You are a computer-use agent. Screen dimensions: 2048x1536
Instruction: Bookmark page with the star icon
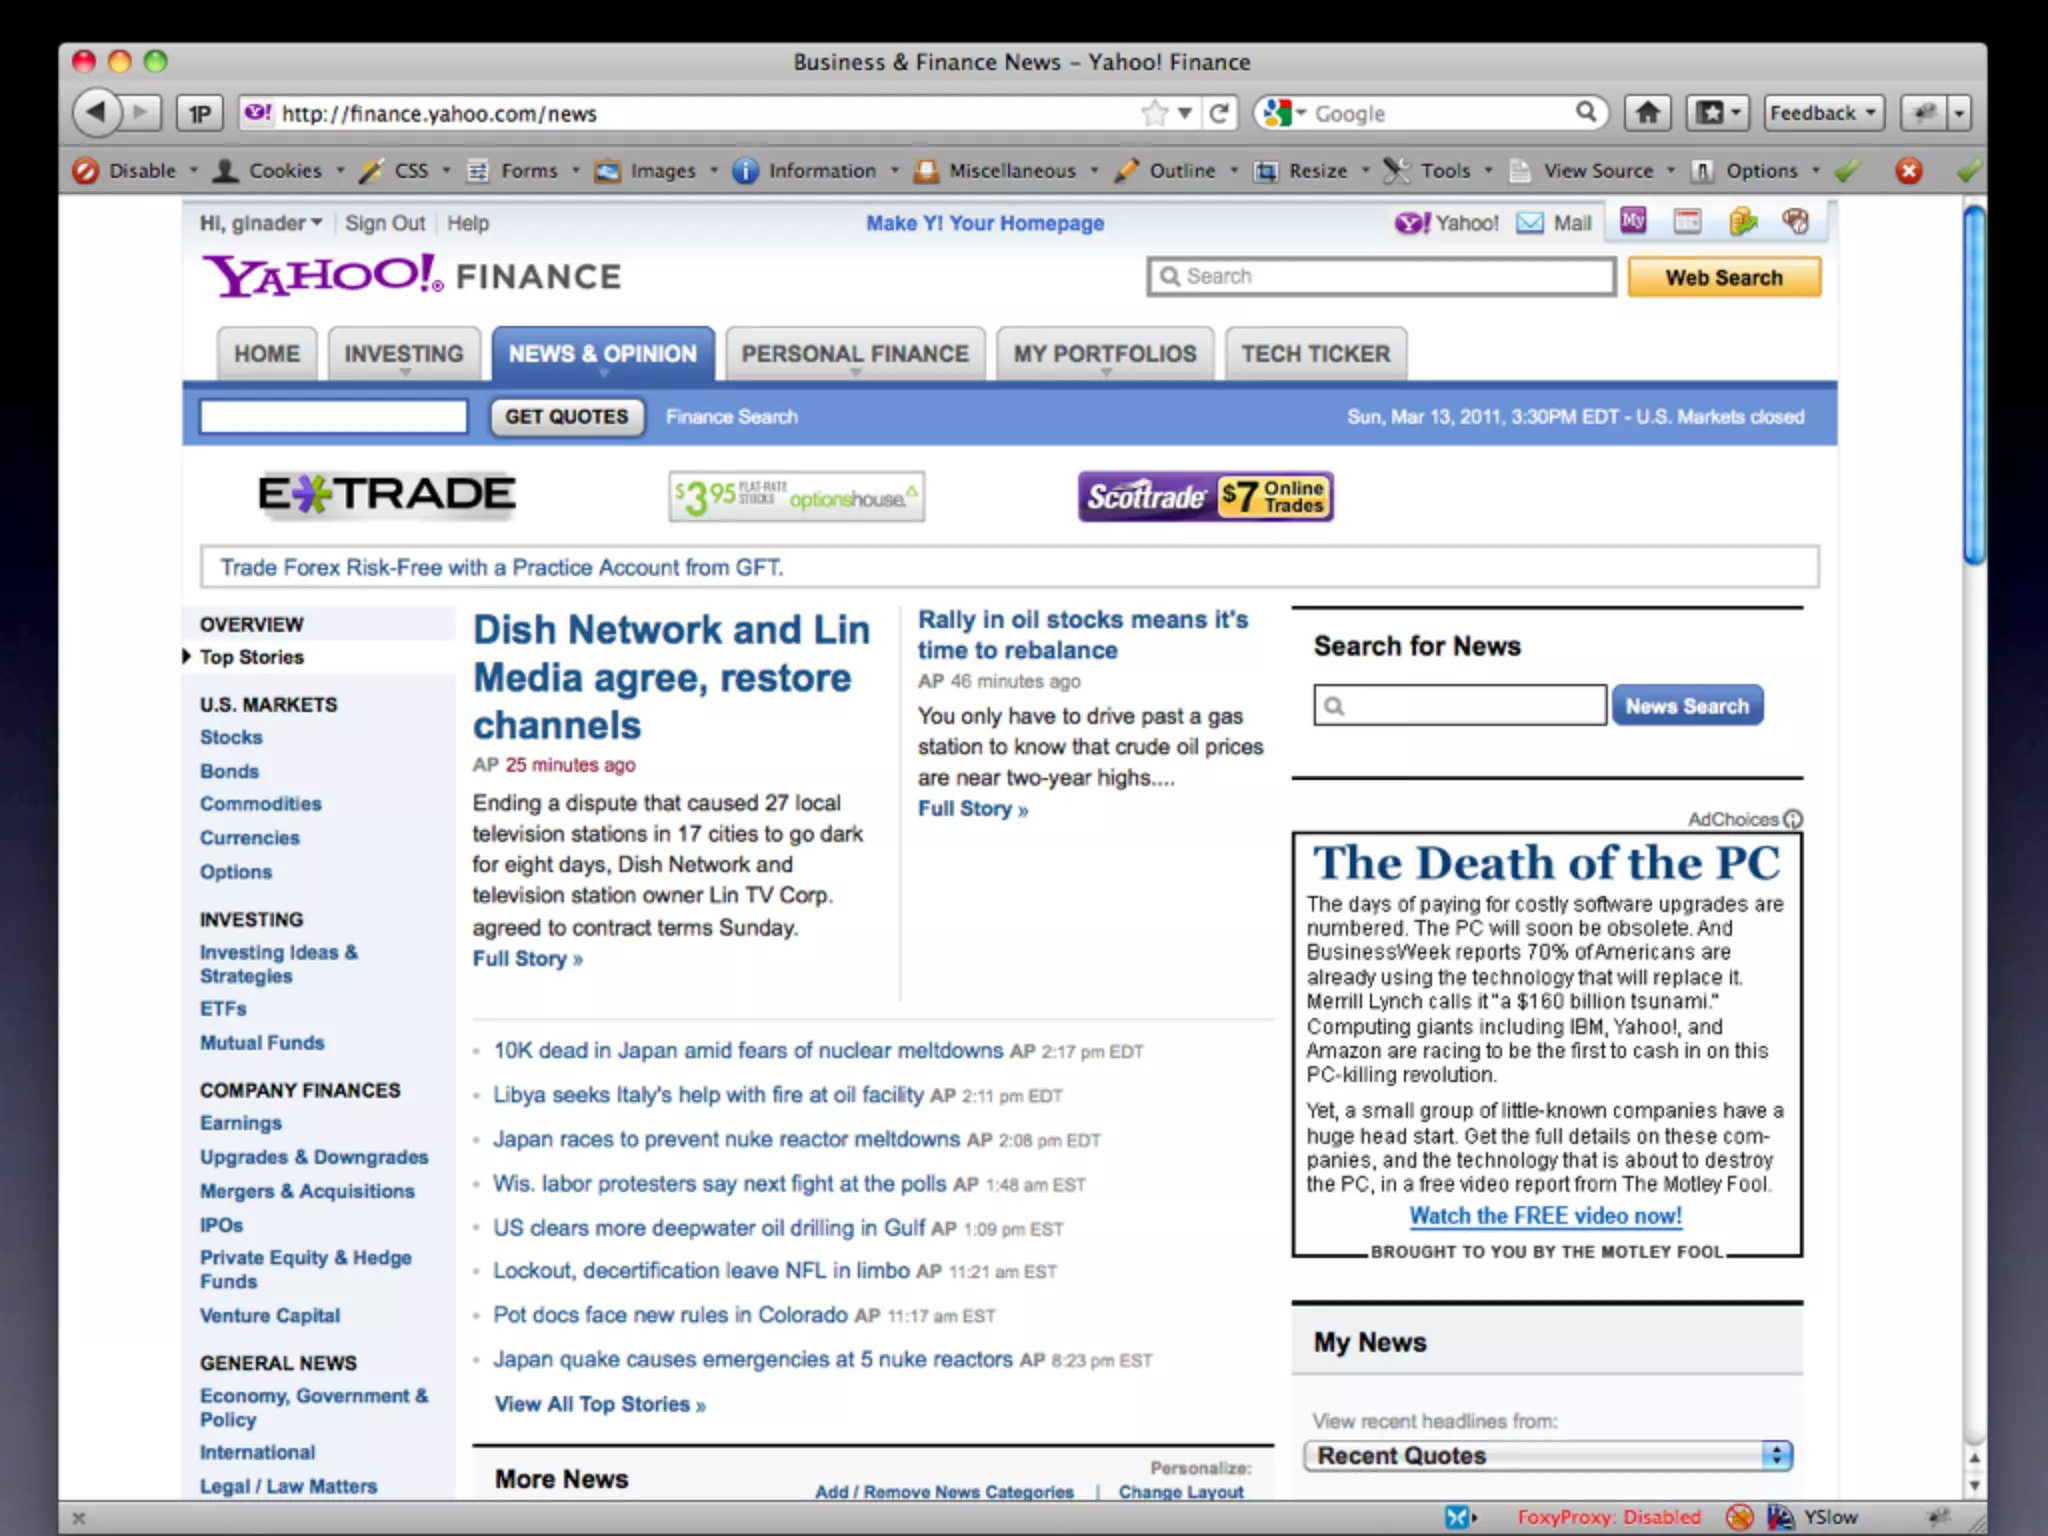(1155, 113)
